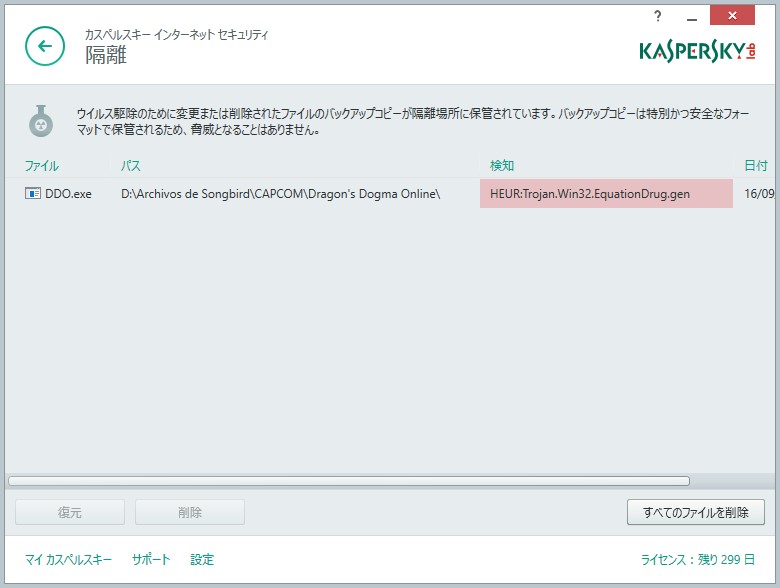The width and height of the screenshot is (780, 588).
Task: Sort by 検知 column header
Action: point(502,166)
